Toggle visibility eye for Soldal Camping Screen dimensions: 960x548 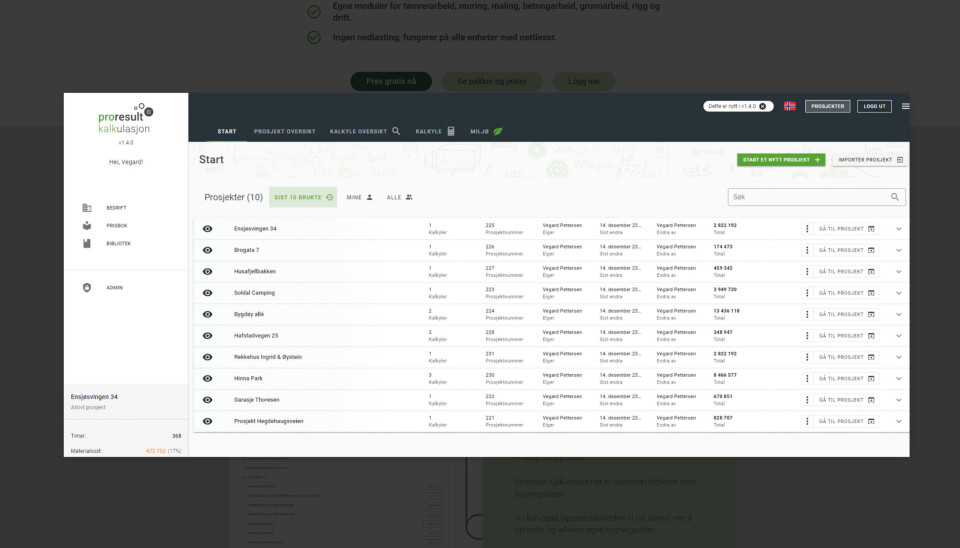click(x=207, y=293)
